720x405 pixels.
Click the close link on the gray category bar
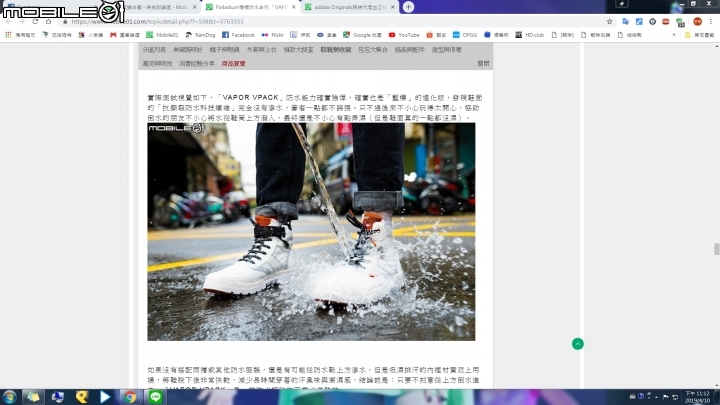click(483, 63)
